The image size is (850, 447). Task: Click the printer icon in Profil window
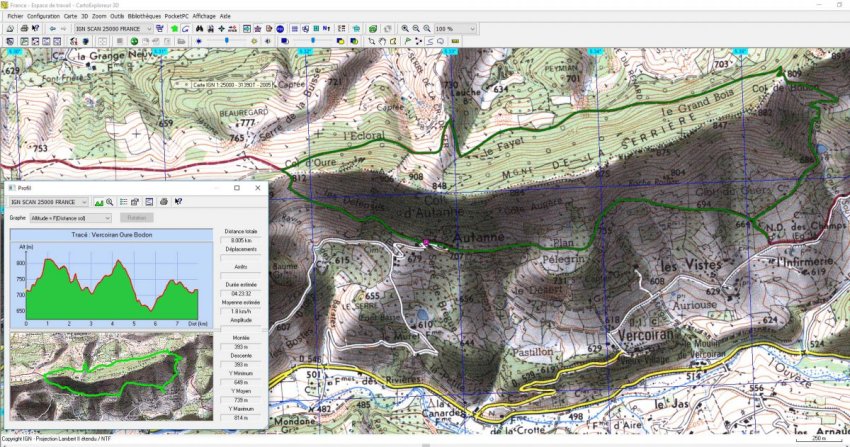point(164,202)
